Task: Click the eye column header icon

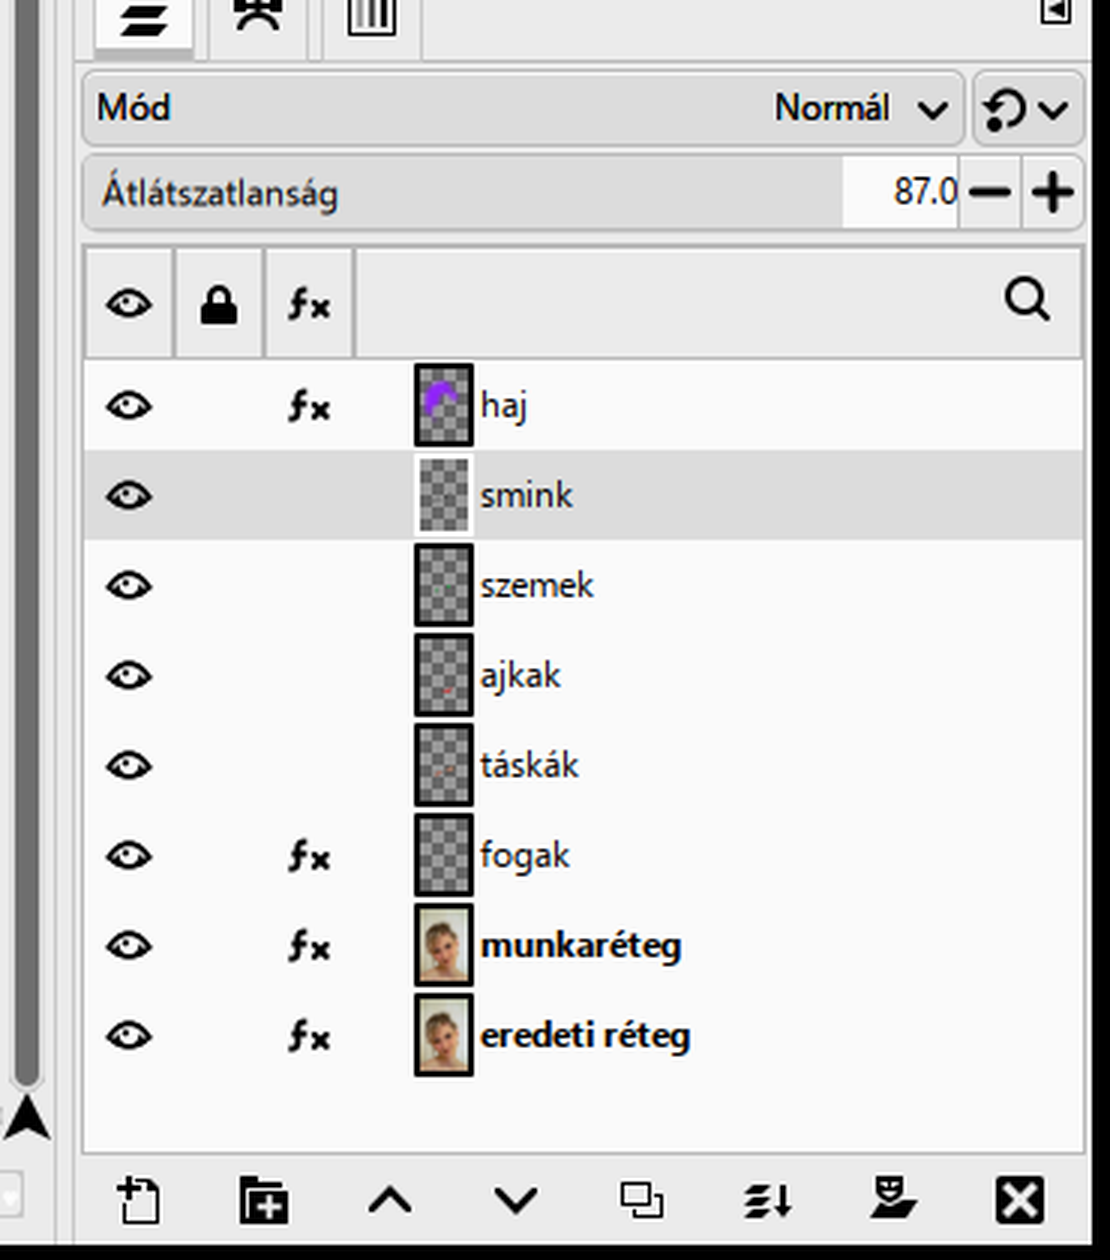Action: coord(129,304)
